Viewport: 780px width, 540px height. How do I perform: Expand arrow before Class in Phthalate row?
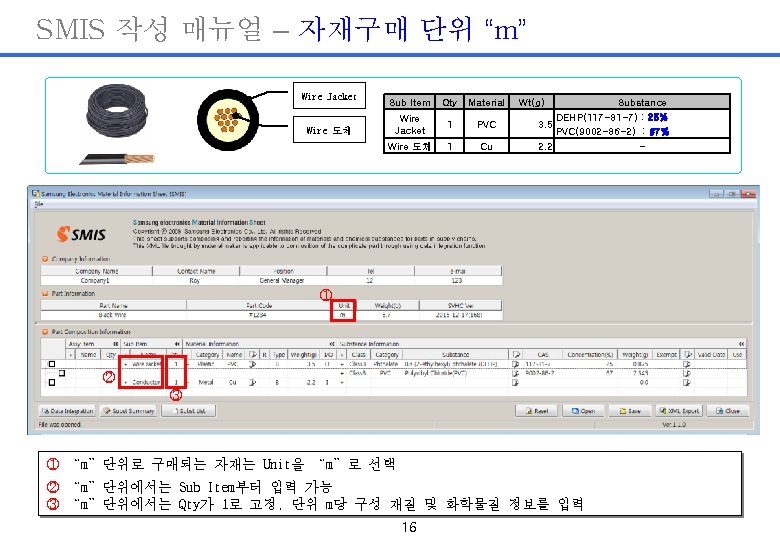(x=342, y=364)
